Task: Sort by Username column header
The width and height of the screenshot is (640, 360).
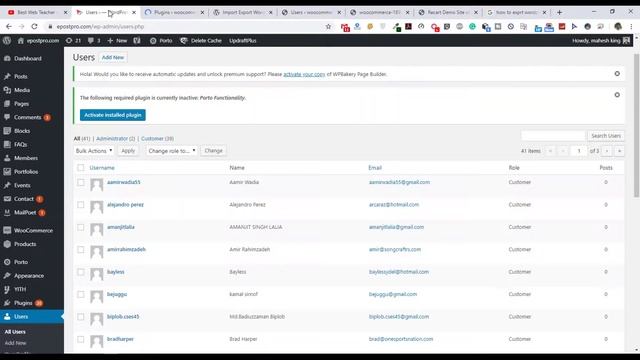Action: (x=102, y=168)
